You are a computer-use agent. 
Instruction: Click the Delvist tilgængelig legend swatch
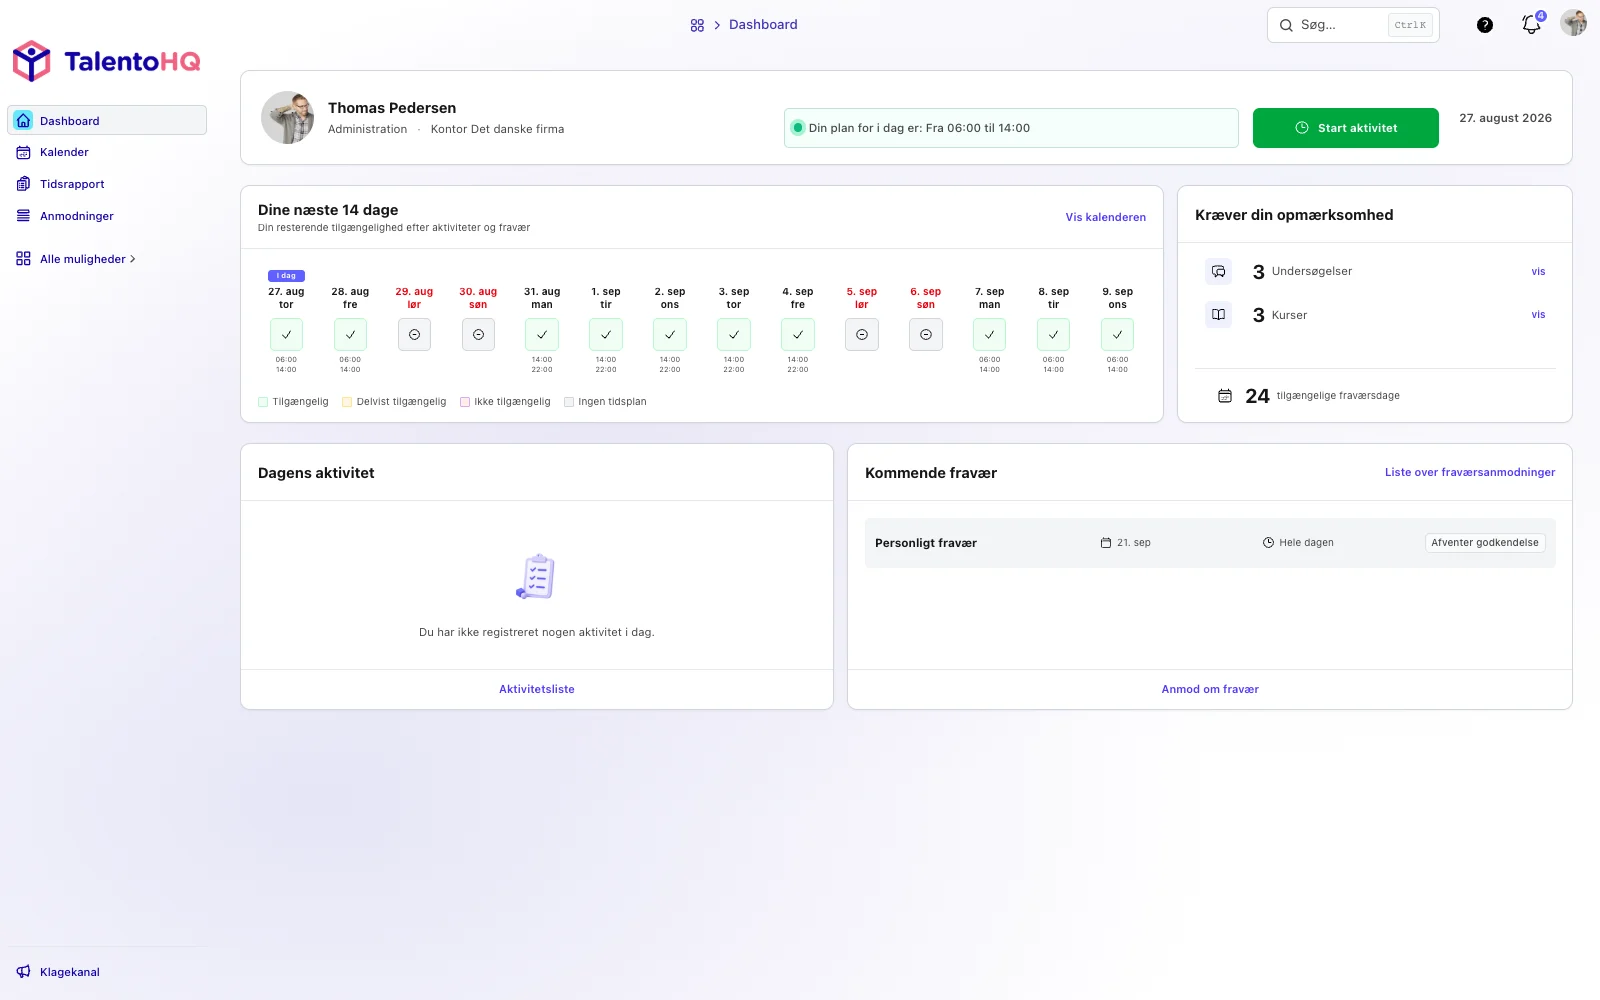coord(347,402)
